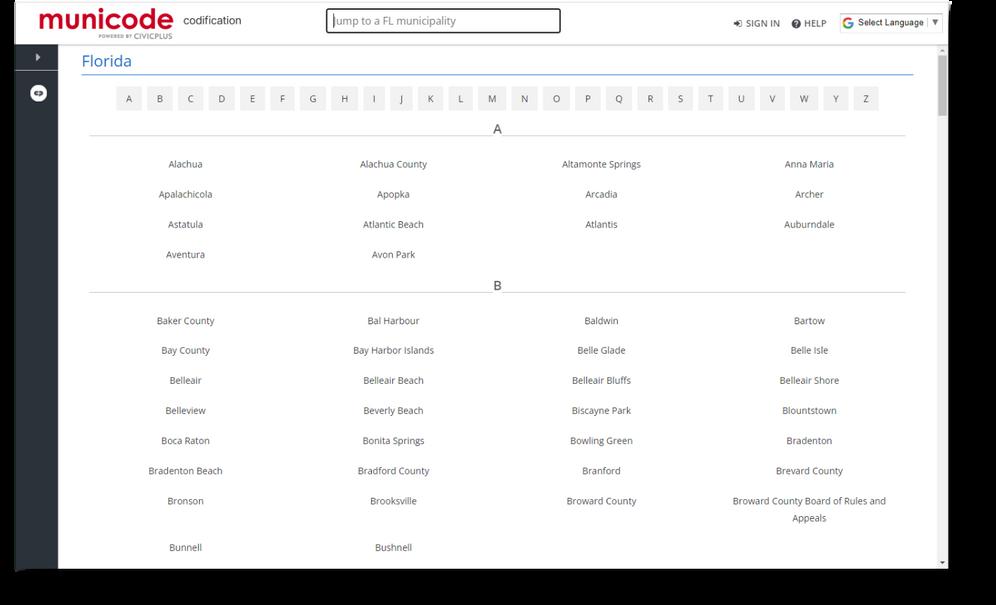The width and height of the screenshot is (996, 605).
Task: Jump to letter Y section
Action: pyautogui.click(x=836, y=99)
